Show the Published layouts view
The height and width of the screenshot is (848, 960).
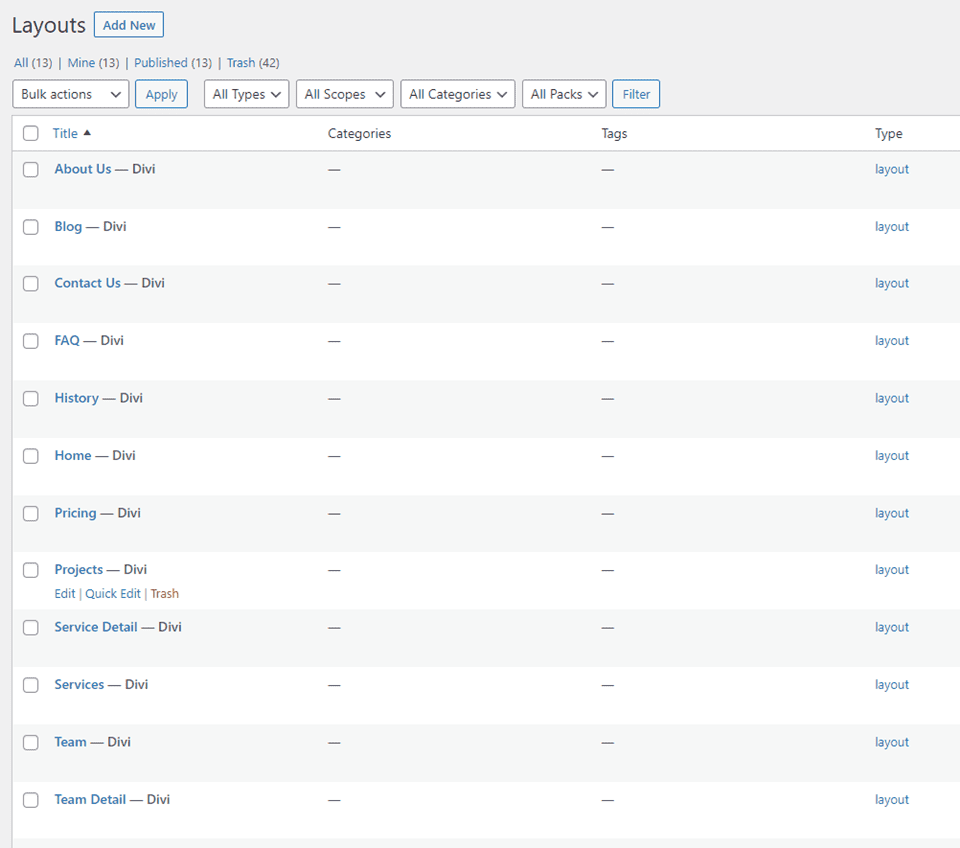pyautogui.click(x=160, y=63)
